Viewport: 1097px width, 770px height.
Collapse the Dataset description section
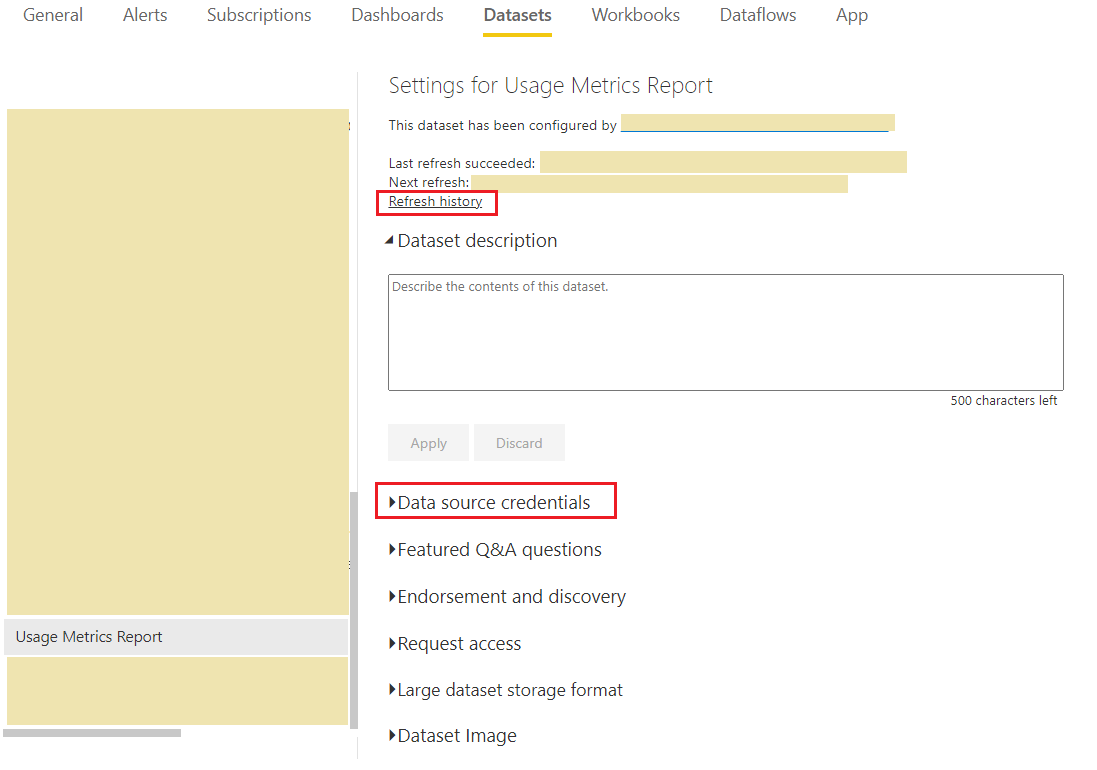(472, 241)
